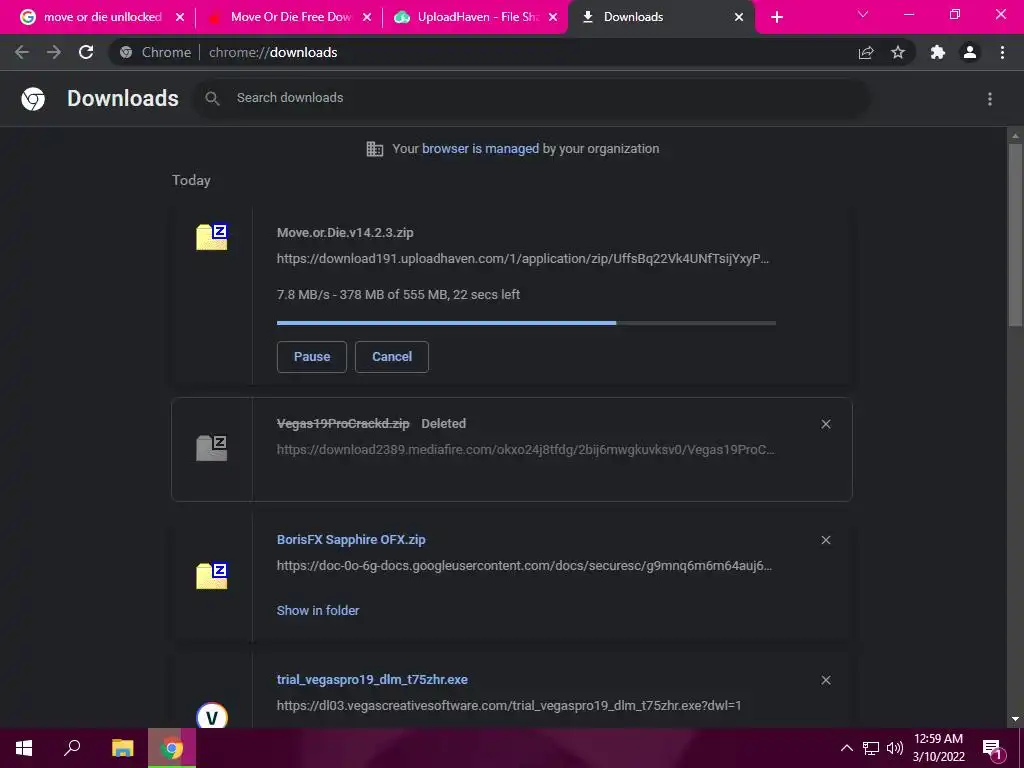Click the Search downloads field
This screenshot has height=768, width=1024.
click(x=532, y=99)
